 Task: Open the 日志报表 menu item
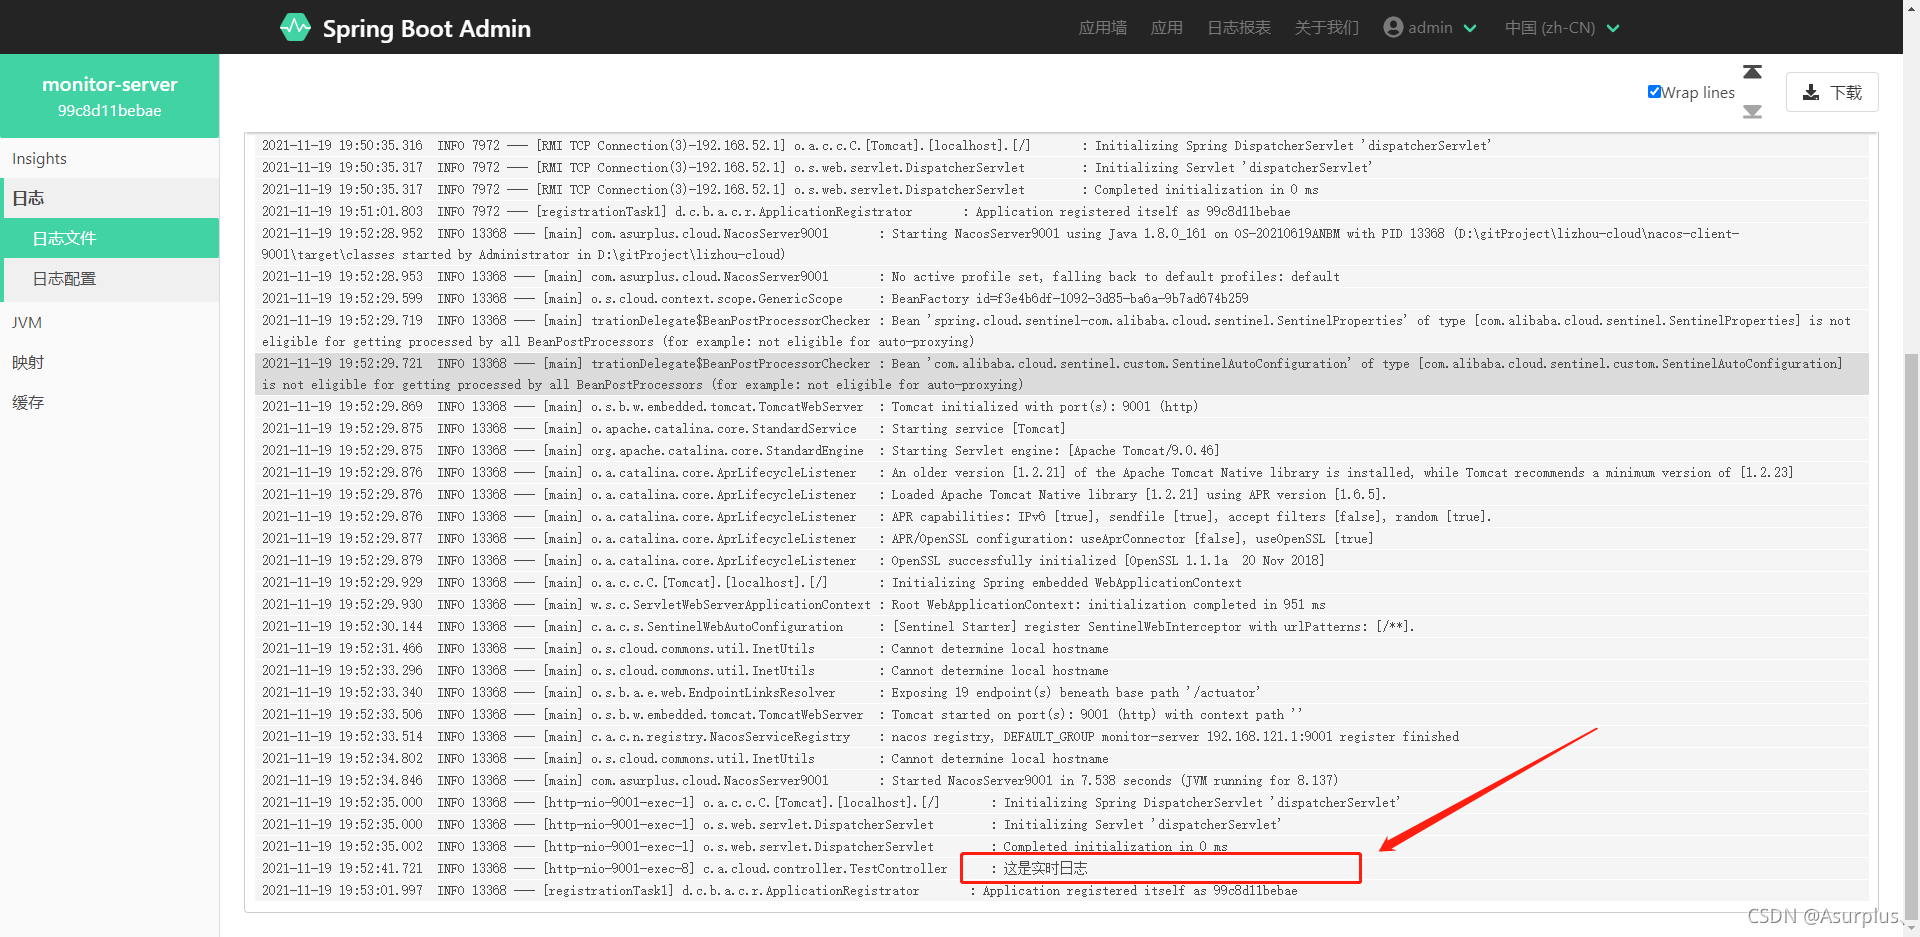1238,27
